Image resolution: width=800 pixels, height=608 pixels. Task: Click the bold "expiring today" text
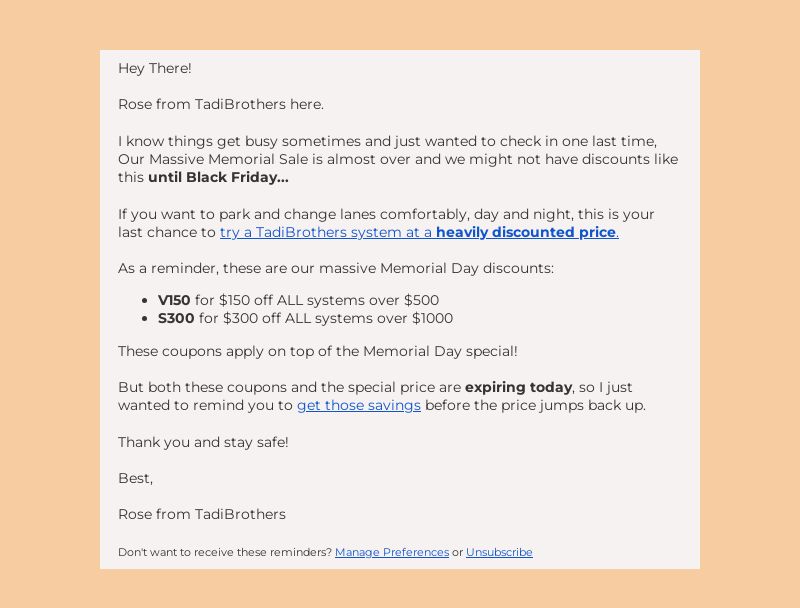[518, 387]
